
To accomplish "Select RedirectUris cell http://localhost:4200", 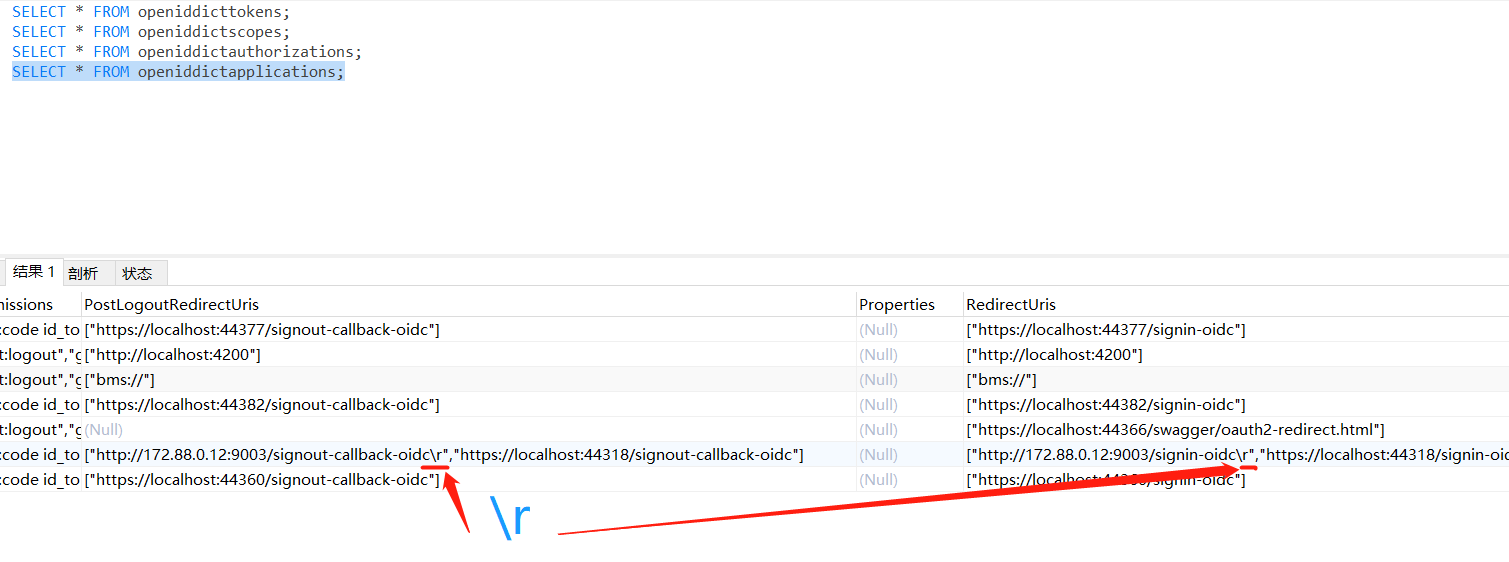I will coord(1235,355).
